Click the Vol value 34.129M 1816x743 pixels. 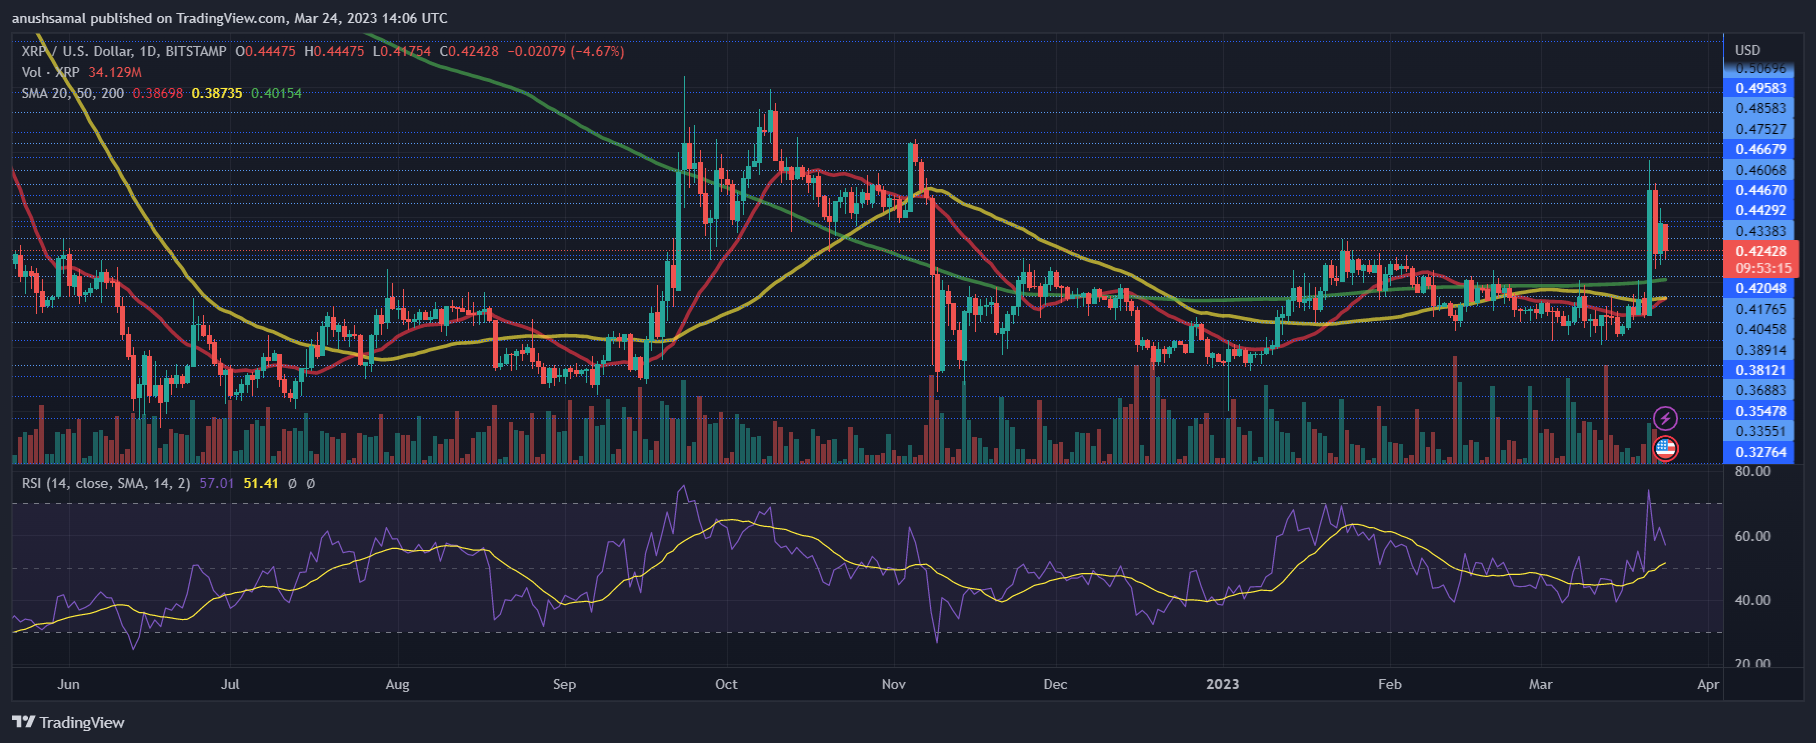pos(115,72)
